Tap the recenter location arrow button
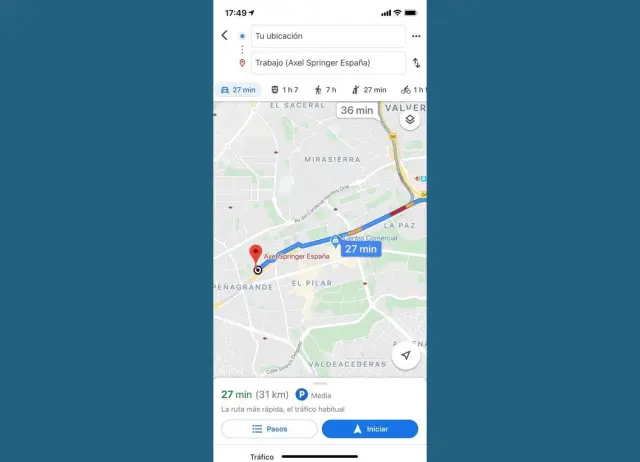 406,355
